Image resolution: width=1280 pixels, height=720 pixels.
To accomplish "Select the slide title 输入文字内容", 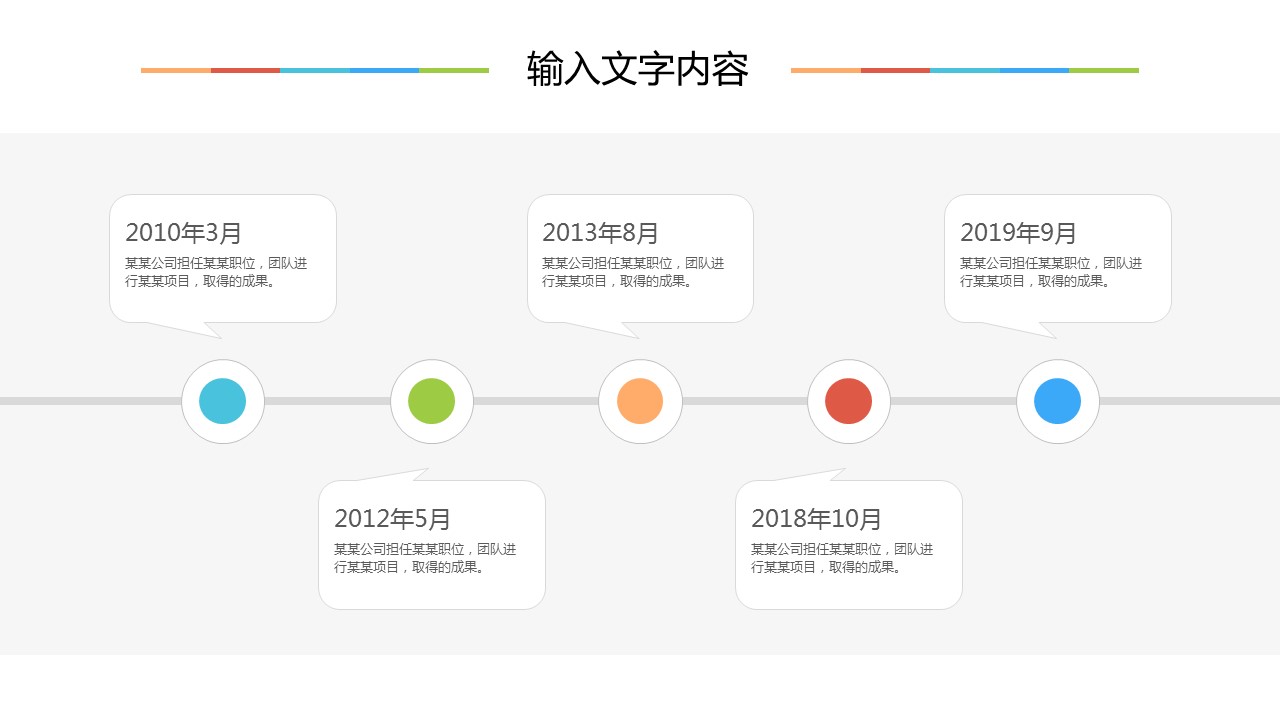I will tap(638, 70).
